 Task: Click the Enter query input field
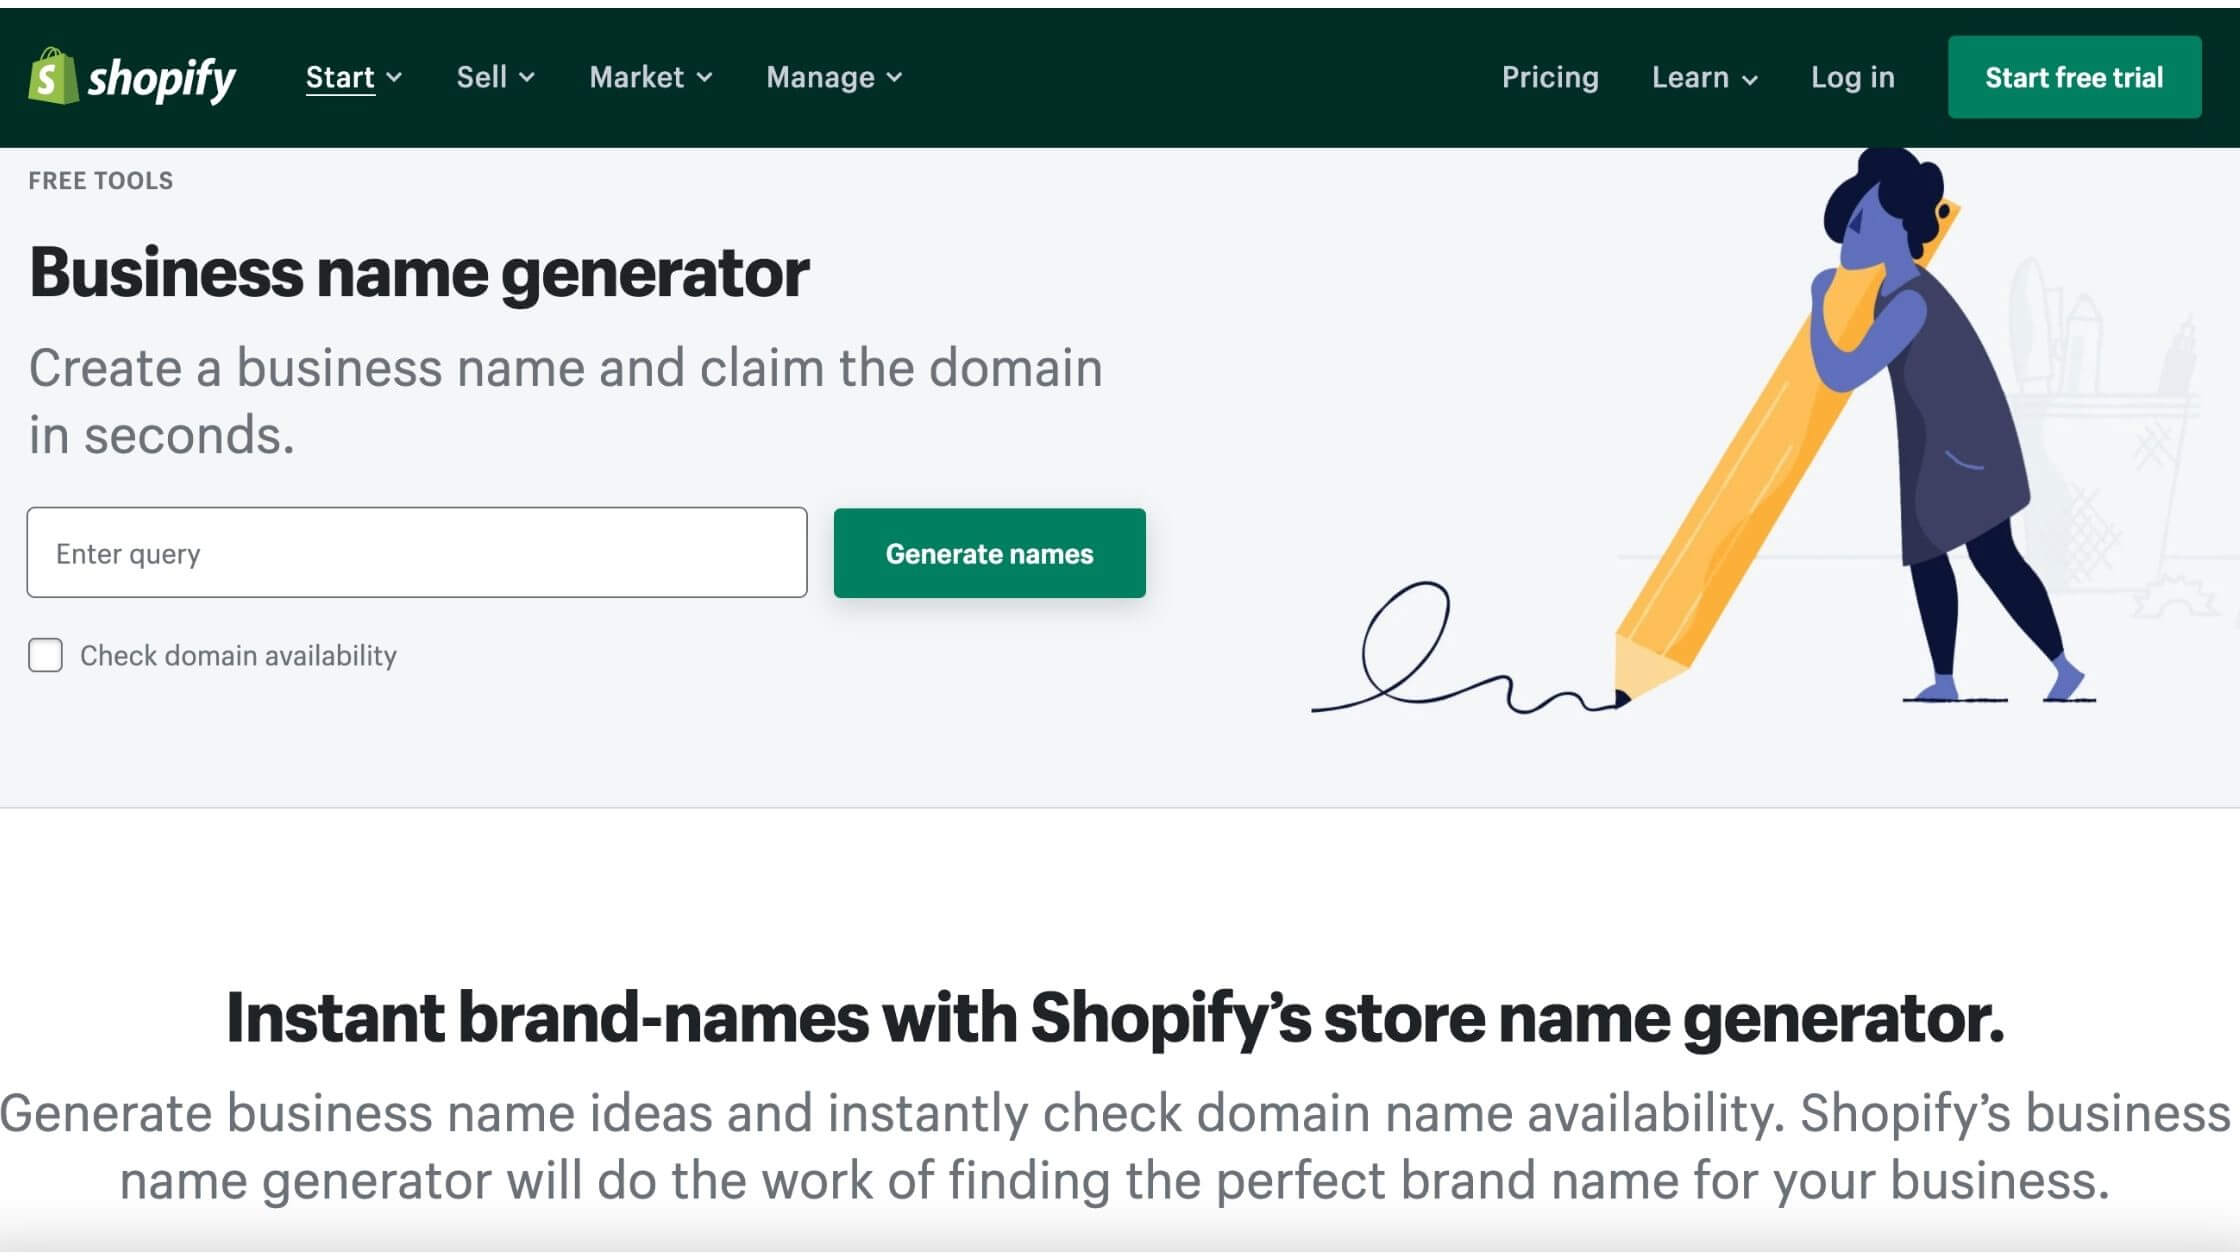point(415,552)
